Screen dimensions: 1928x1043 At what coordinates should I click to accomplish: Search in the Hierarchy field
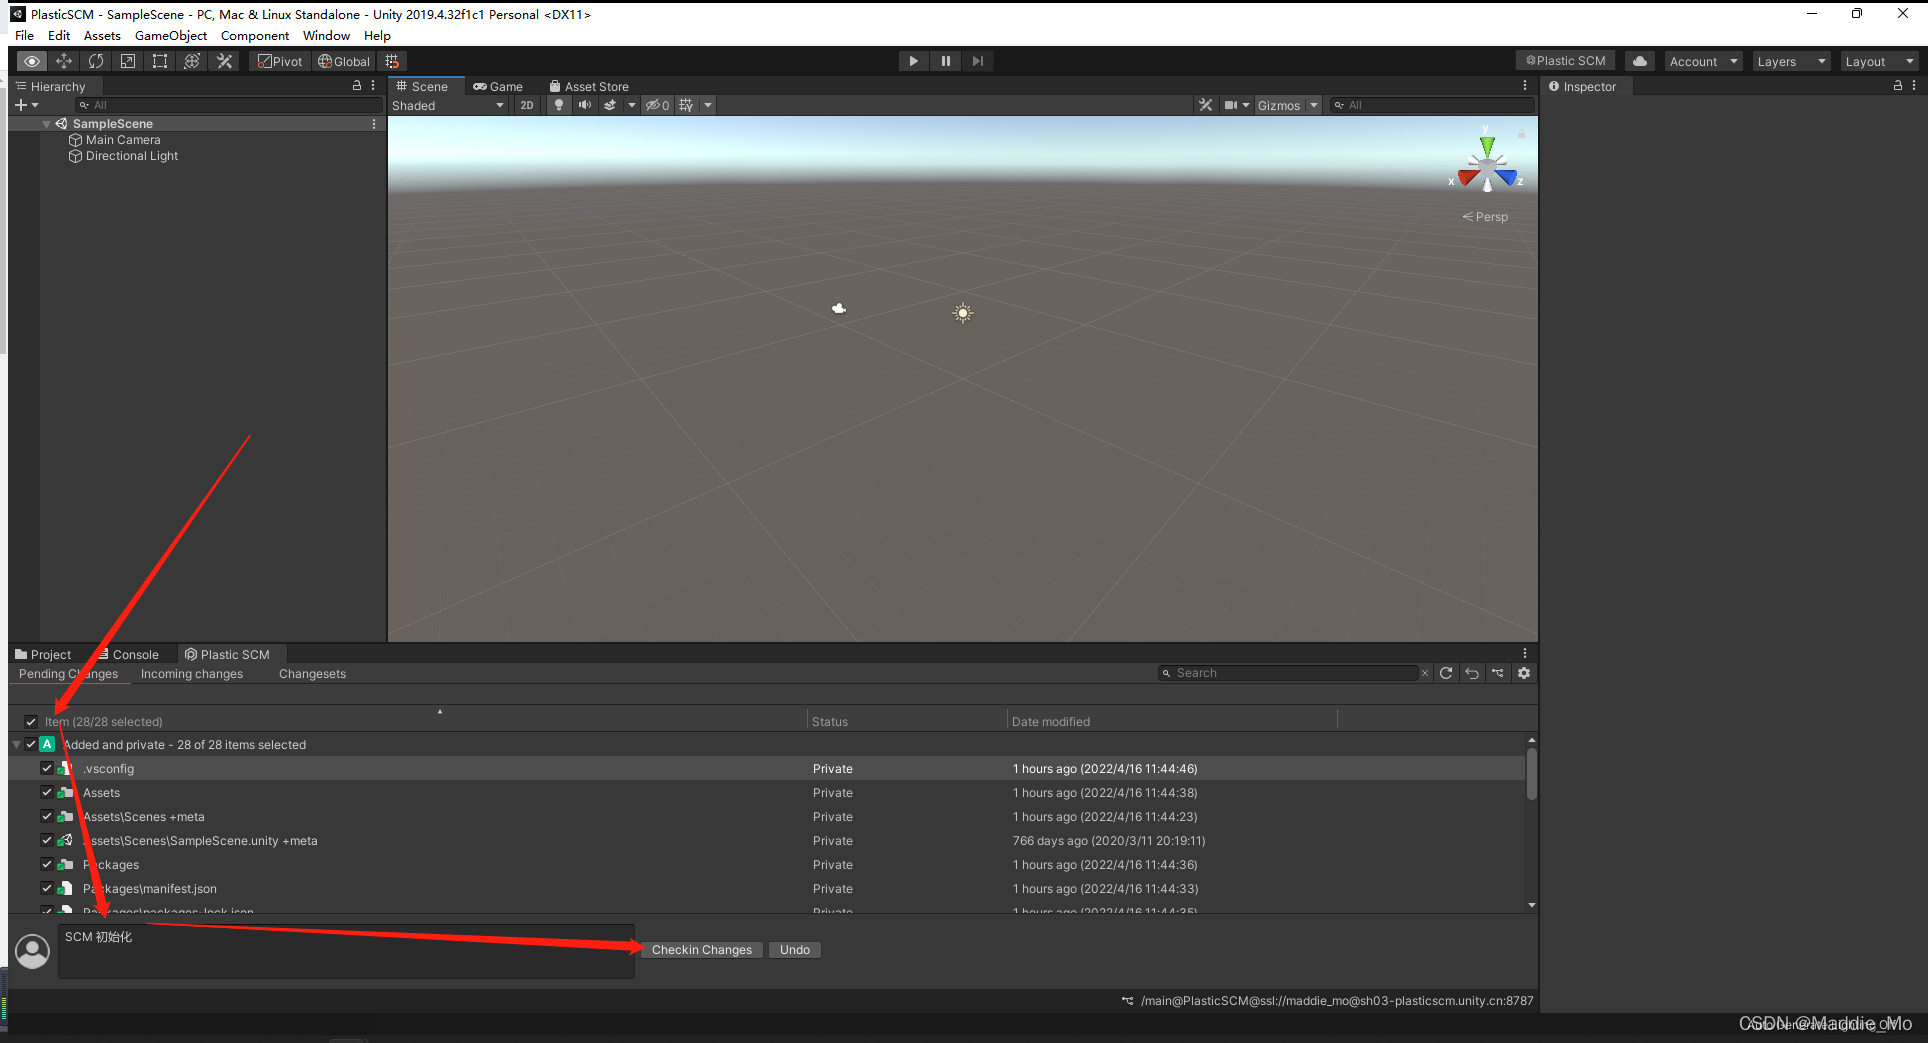(x=230, y=105)
